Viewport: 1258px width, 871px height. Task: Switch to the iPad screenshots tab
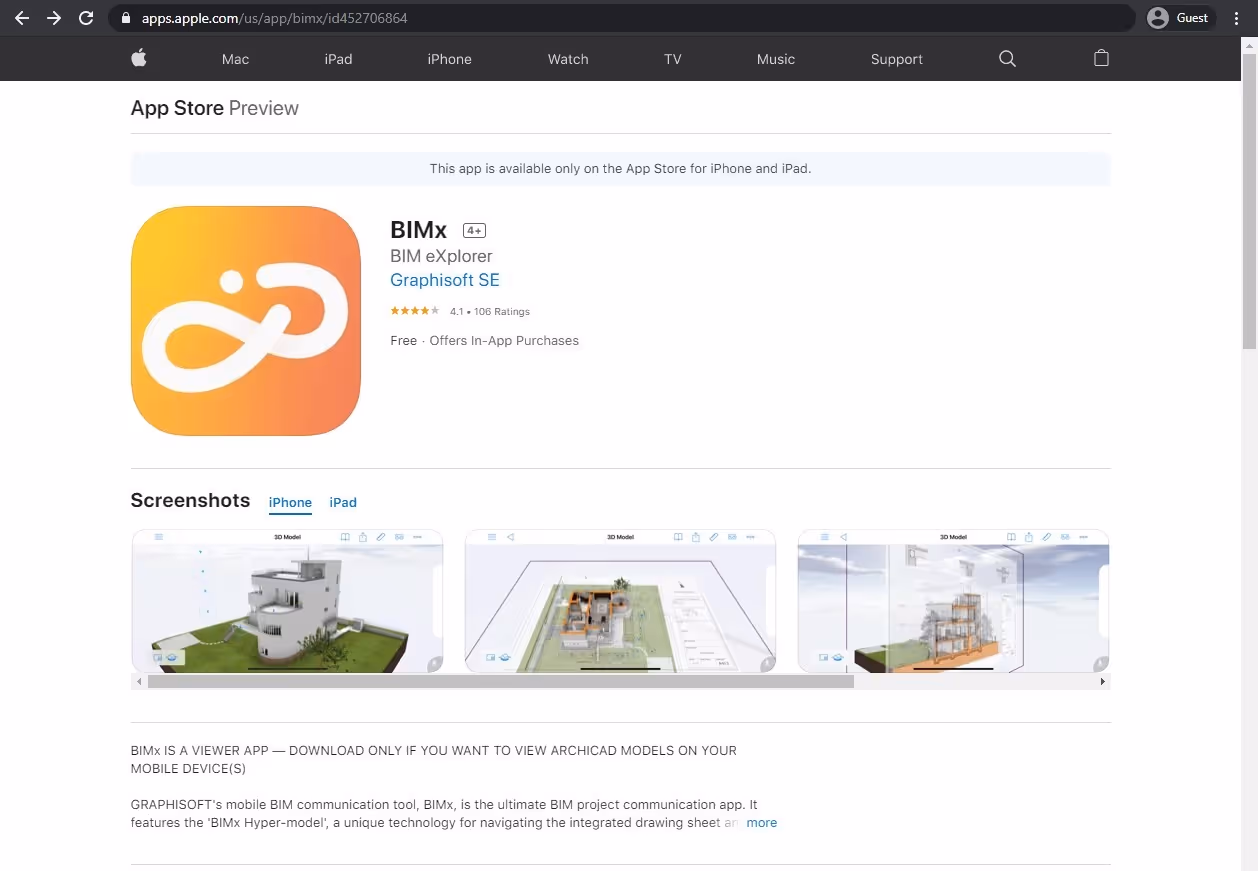[343, 502]
